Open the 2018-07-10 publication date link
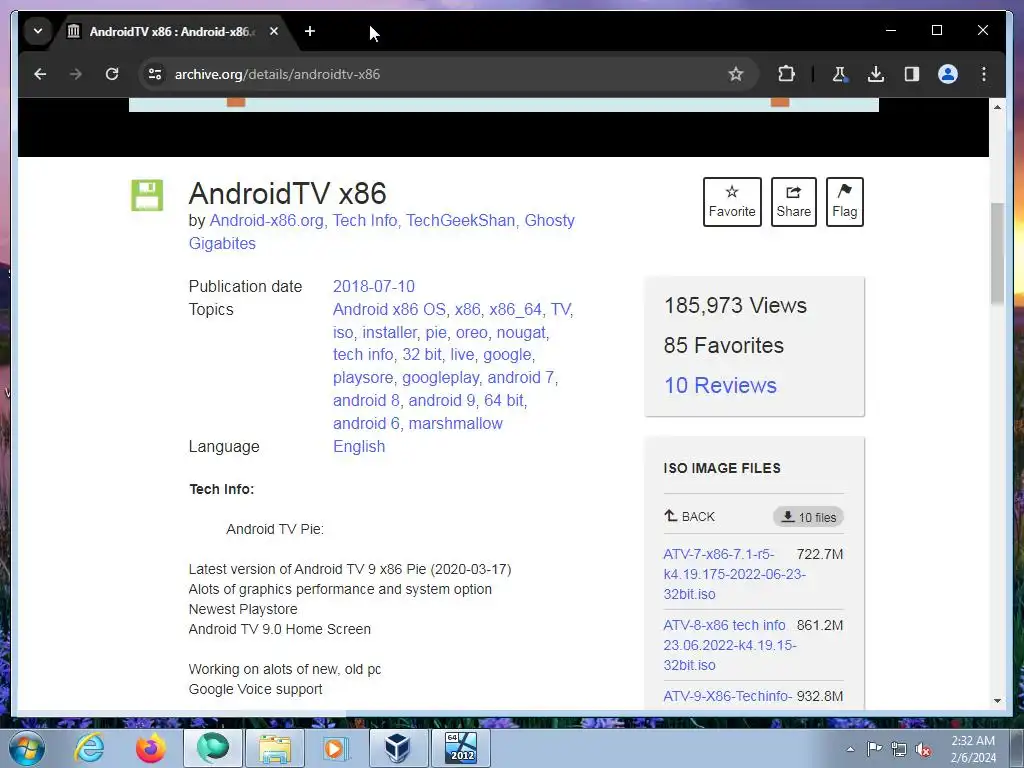The image size is (1024, 768). coord(374,287)
